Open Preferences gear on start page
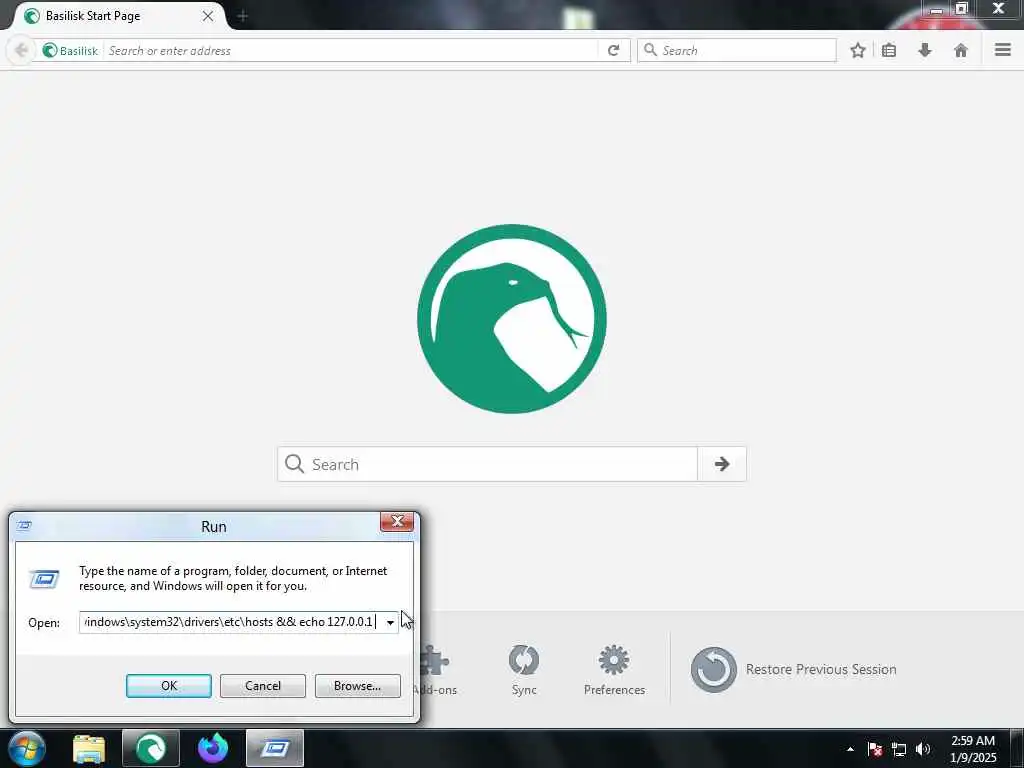 click(615, 670)
